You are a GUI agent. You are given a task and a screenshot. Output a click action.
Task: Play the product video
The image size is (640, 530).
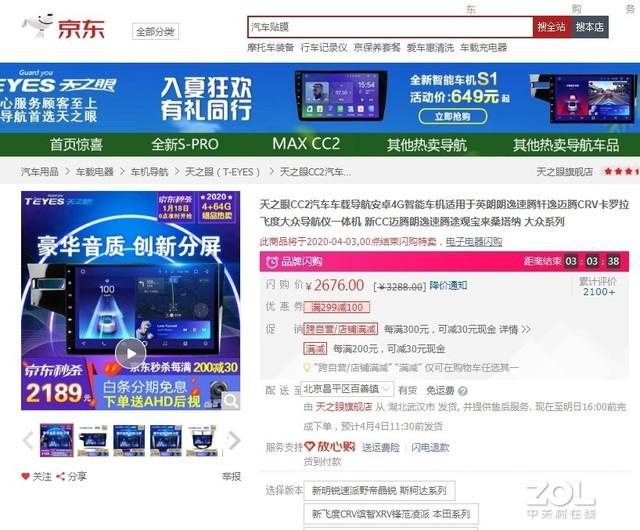tap(131, 354)
